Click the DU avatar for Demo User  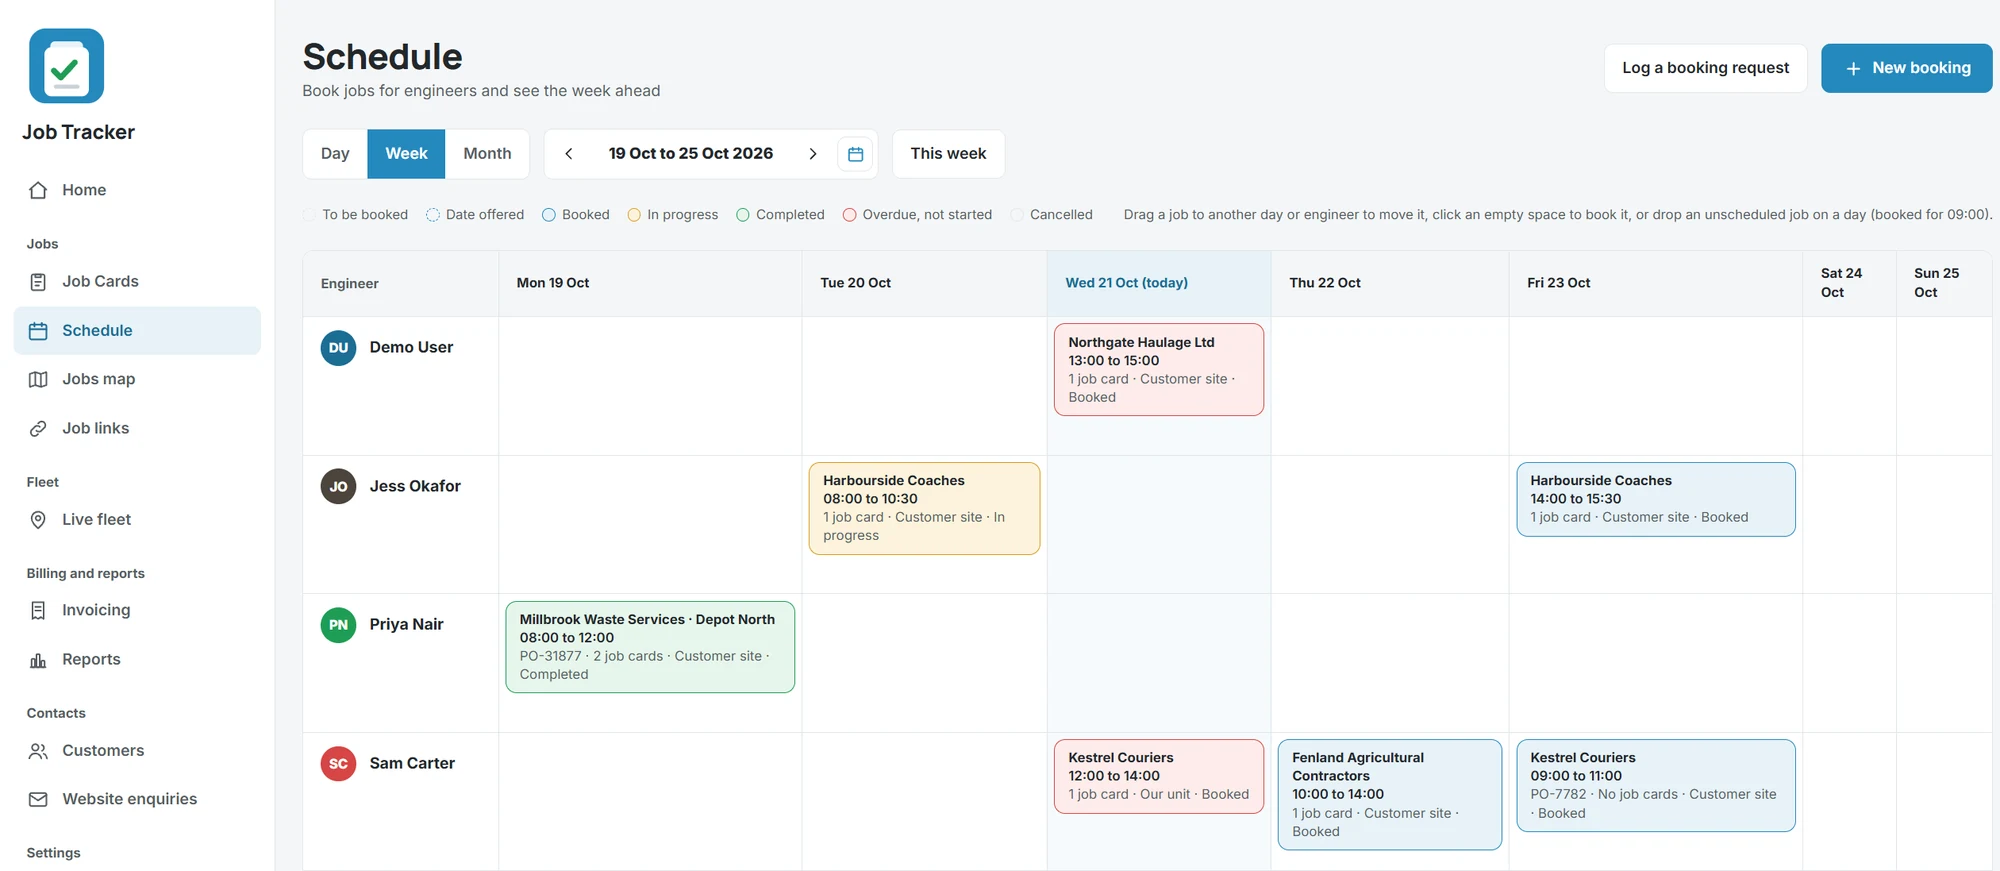click(338, 348)
